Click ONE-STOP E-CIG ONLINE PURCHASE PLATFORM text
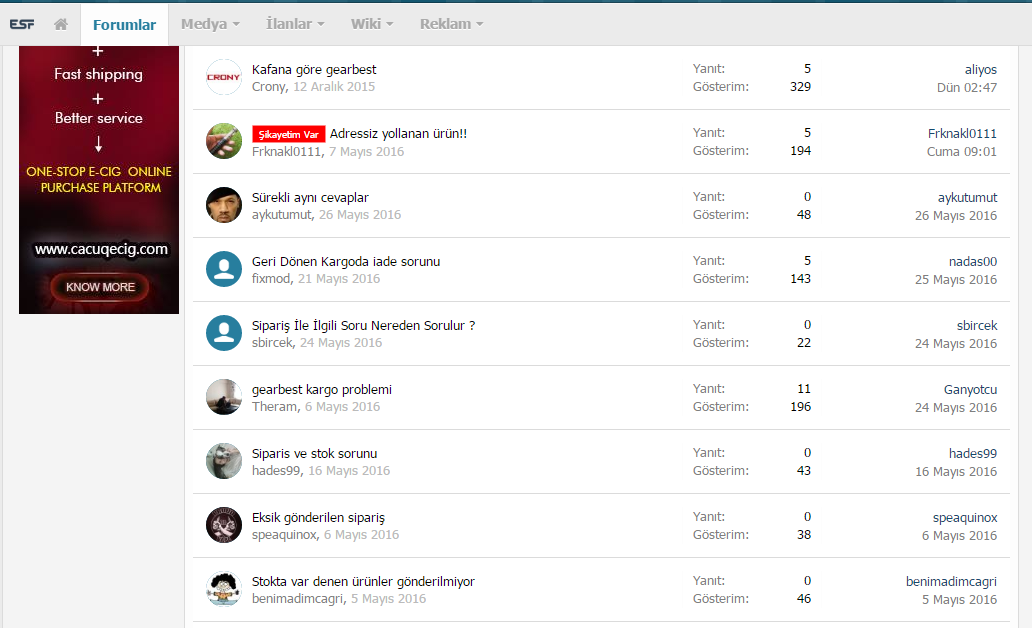1032x628 pixels. point(99,179)
